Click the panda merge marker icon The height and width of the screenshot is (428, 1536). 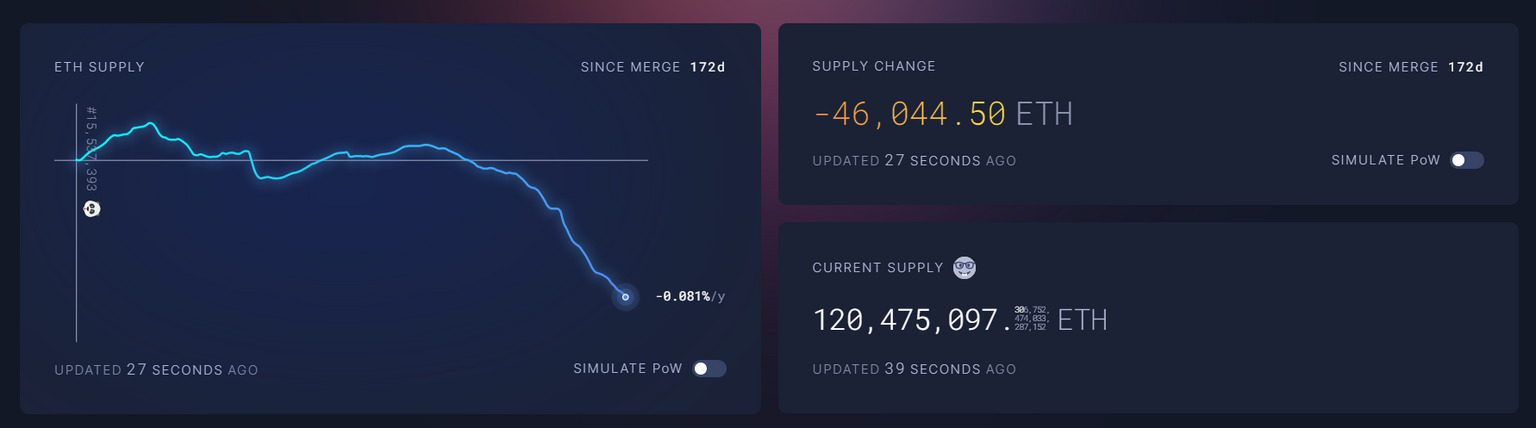tap(92, 208)
